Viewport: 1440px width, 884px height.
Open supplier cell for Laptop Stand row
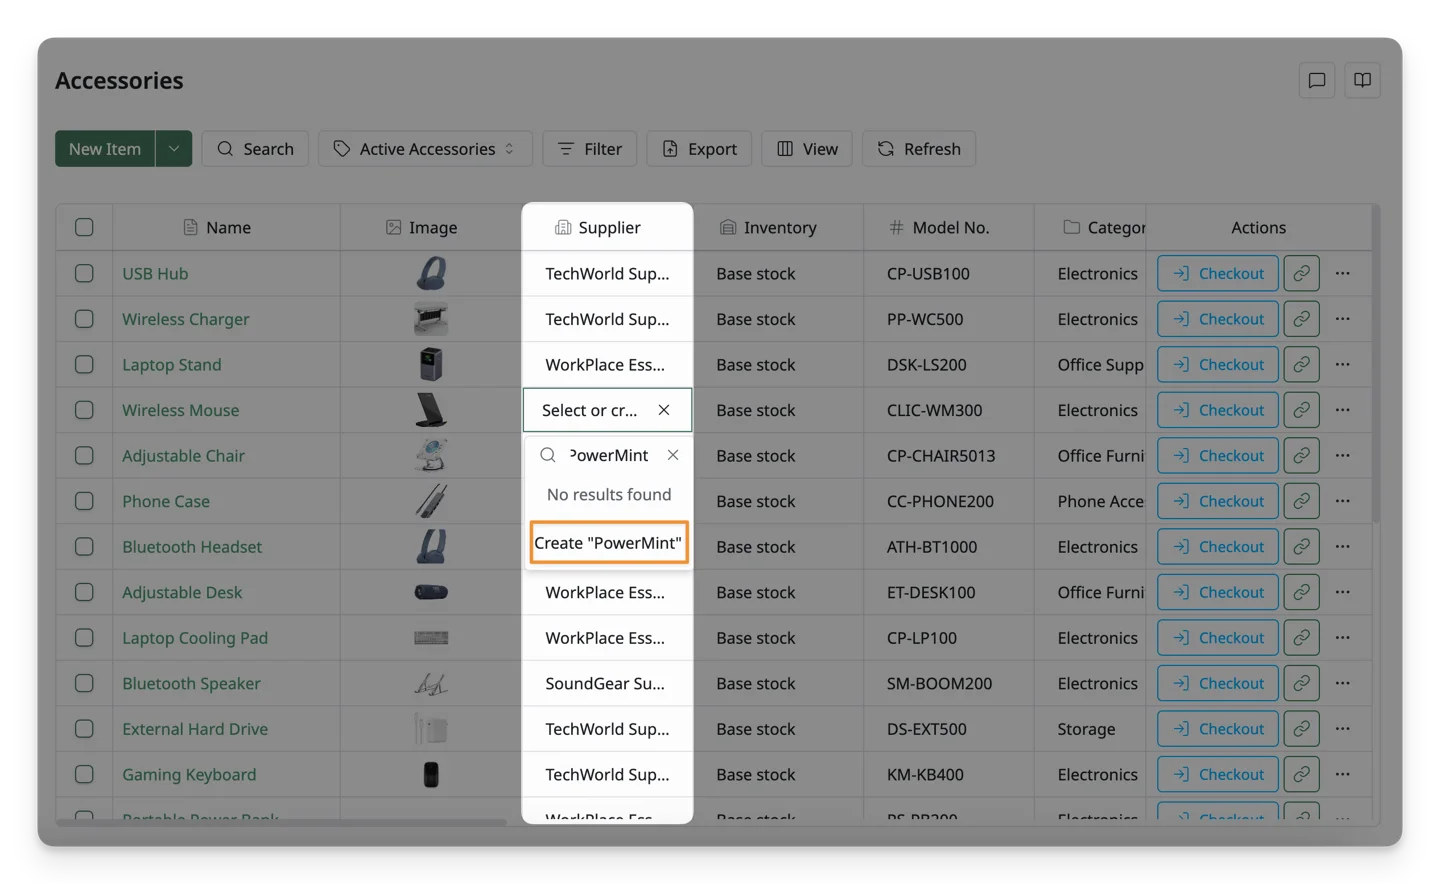pos(607,365)
